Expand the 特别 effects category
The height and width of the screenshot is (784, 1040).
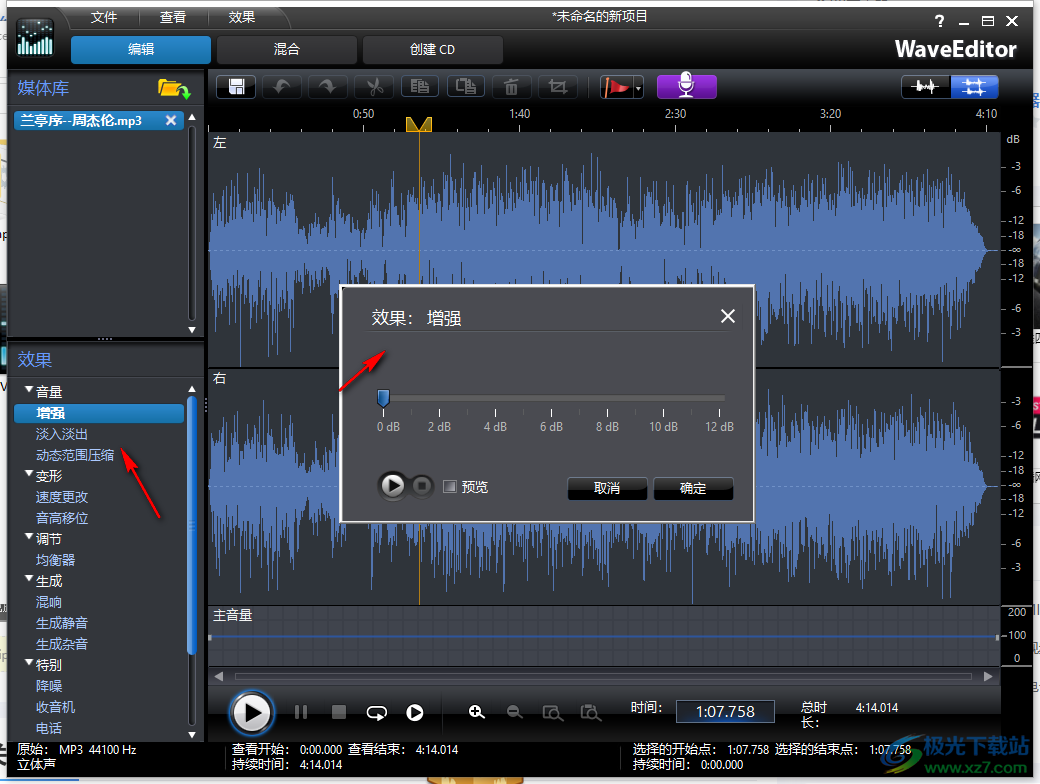pyautogui.click(x=29, y=664)
